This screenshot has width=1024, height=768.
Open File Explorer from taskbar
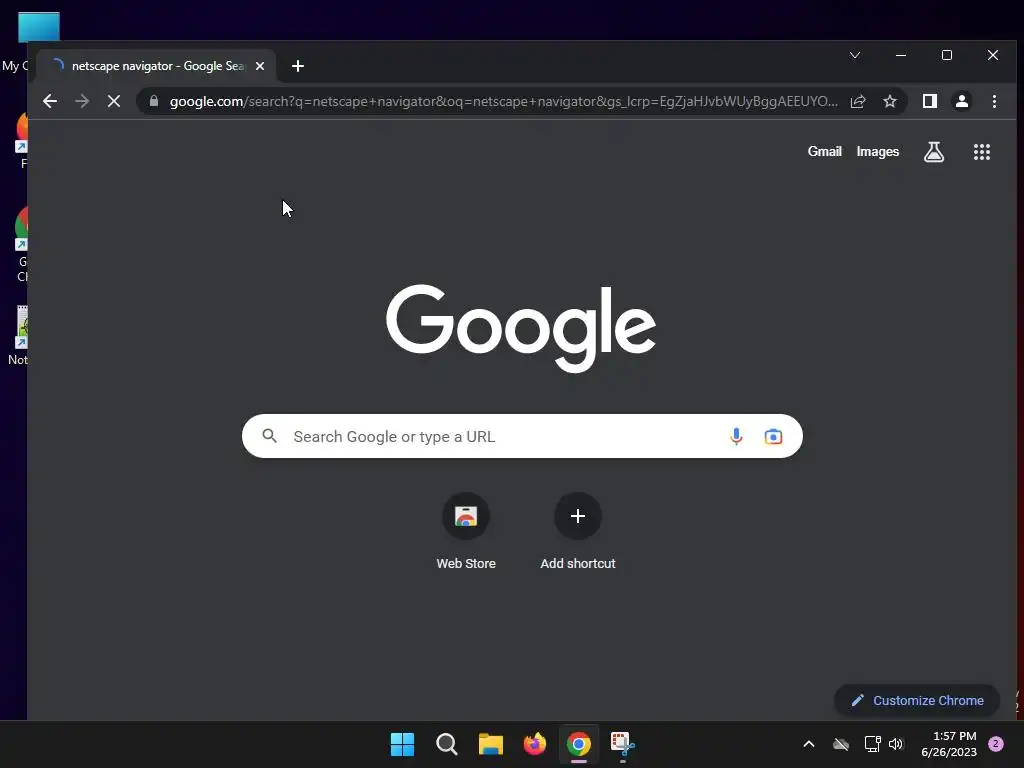[x=490, y=744]
